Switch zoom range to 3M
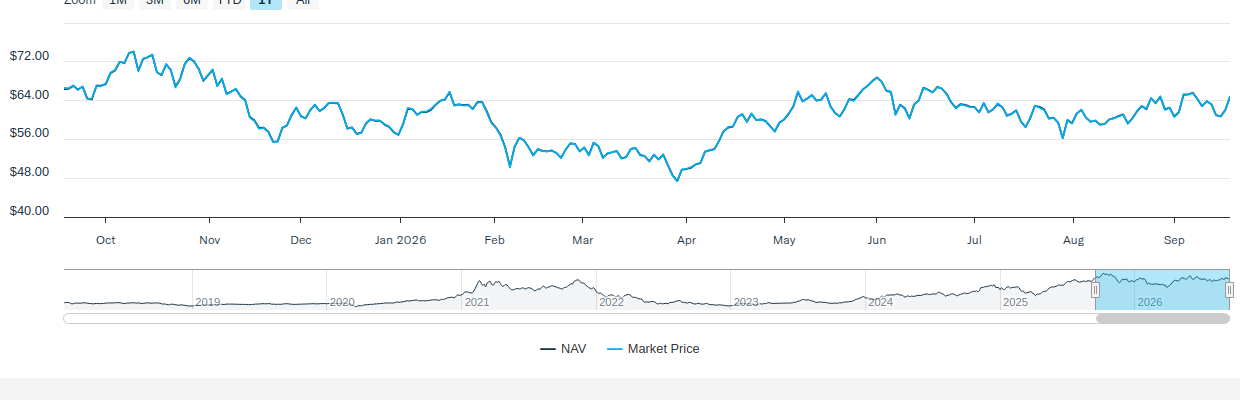The image size is (1240, 400). 154,3
